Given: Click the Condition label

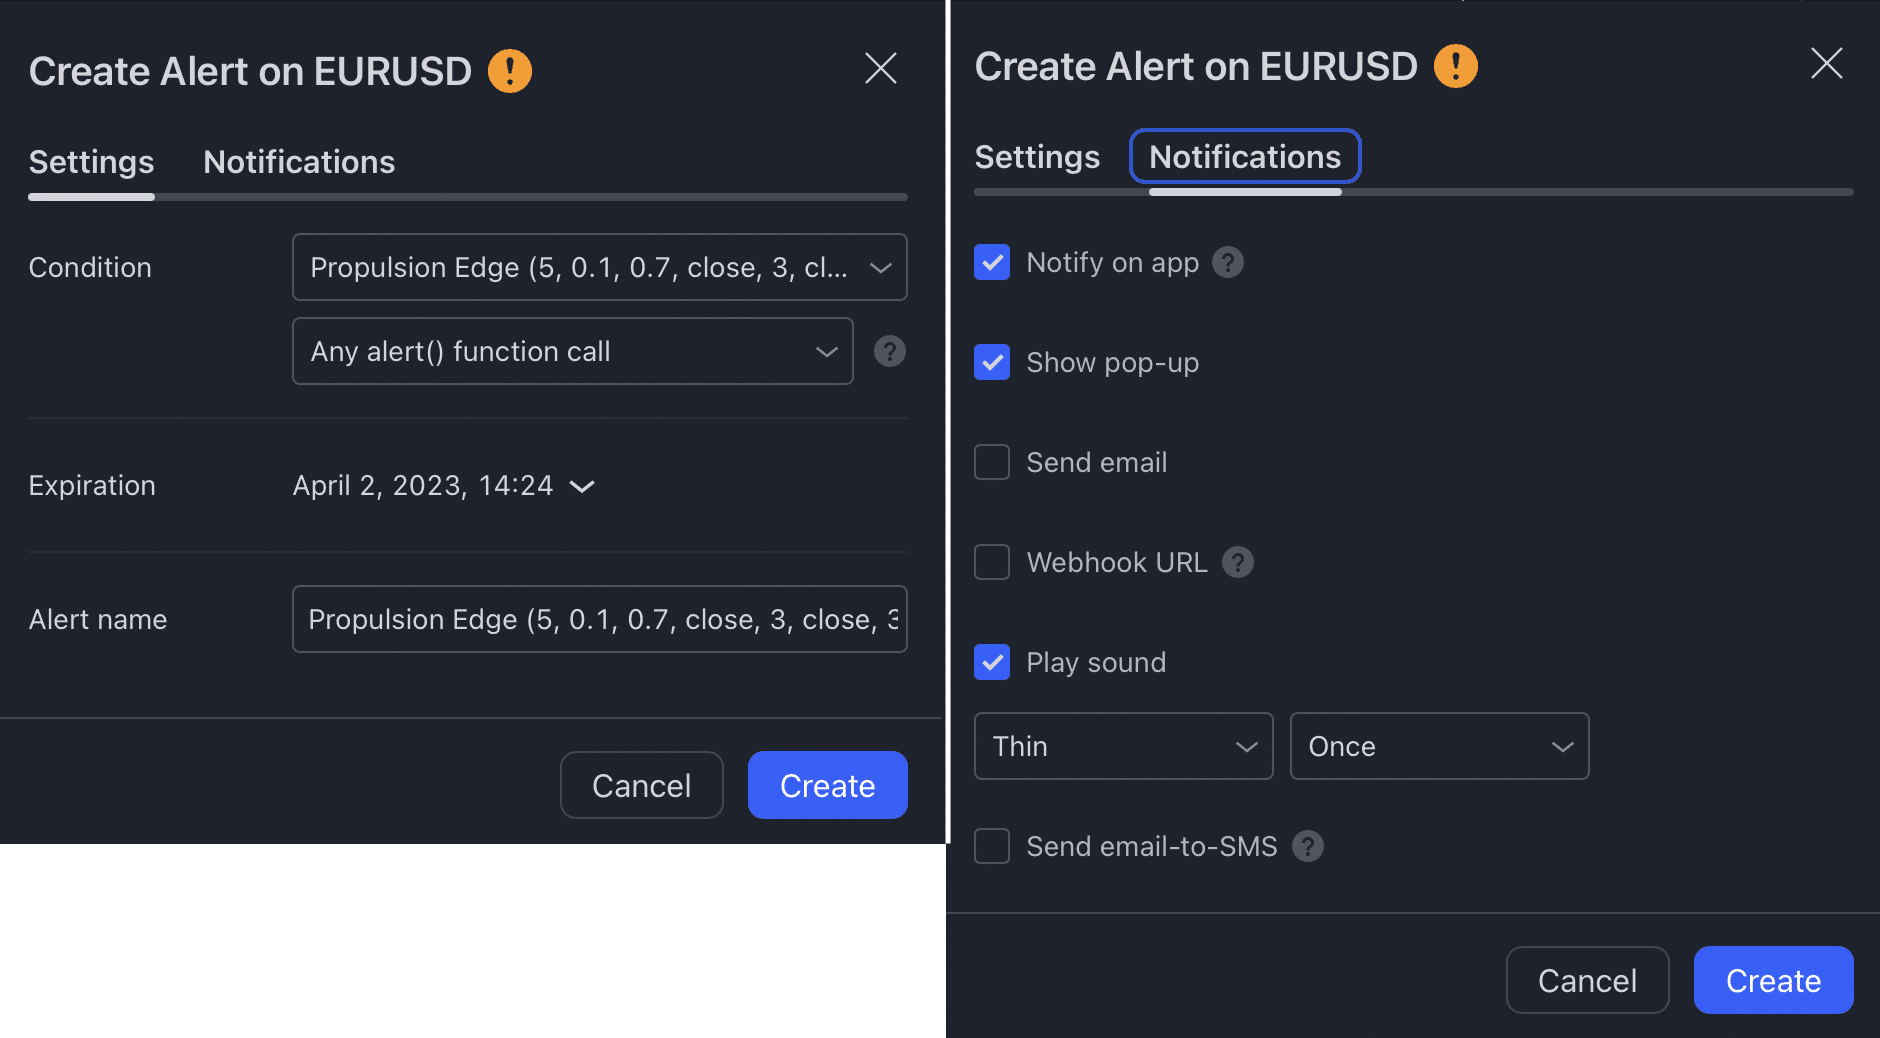Looking at the screenshot, I should click(x=90, y=267).
